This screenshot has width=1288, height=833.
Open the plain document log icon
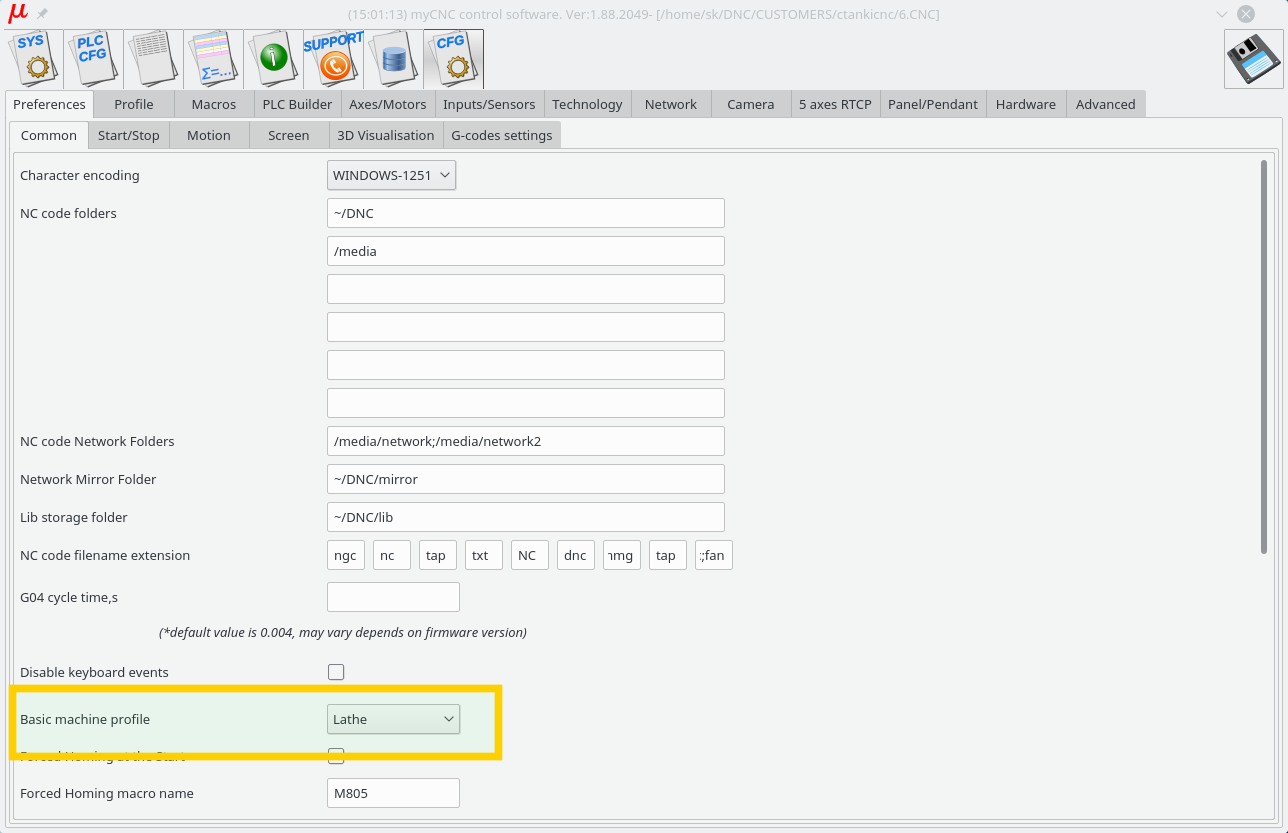(x=154, y=58)
